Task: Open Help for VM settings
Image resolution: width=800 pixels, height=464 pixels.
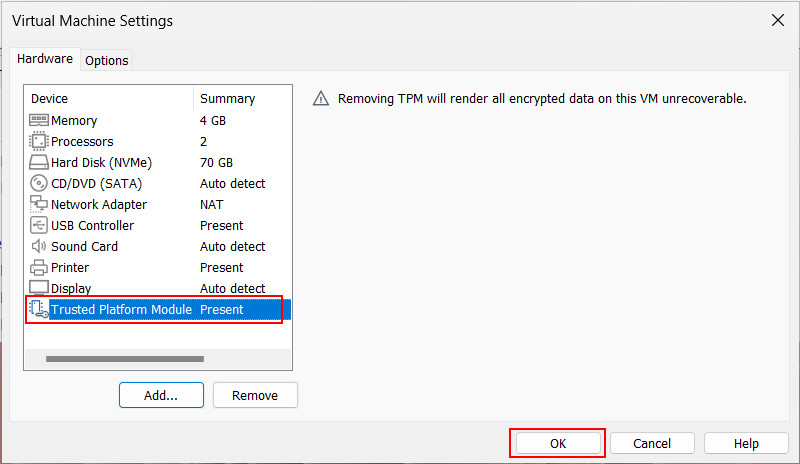Action: tap(746, 443)
